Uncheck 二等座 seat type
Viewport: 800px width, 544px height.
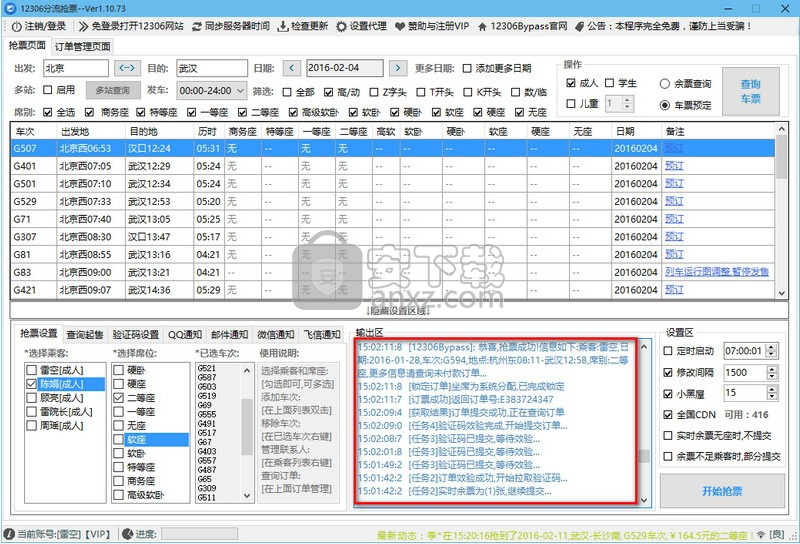(x=118, y=398)
